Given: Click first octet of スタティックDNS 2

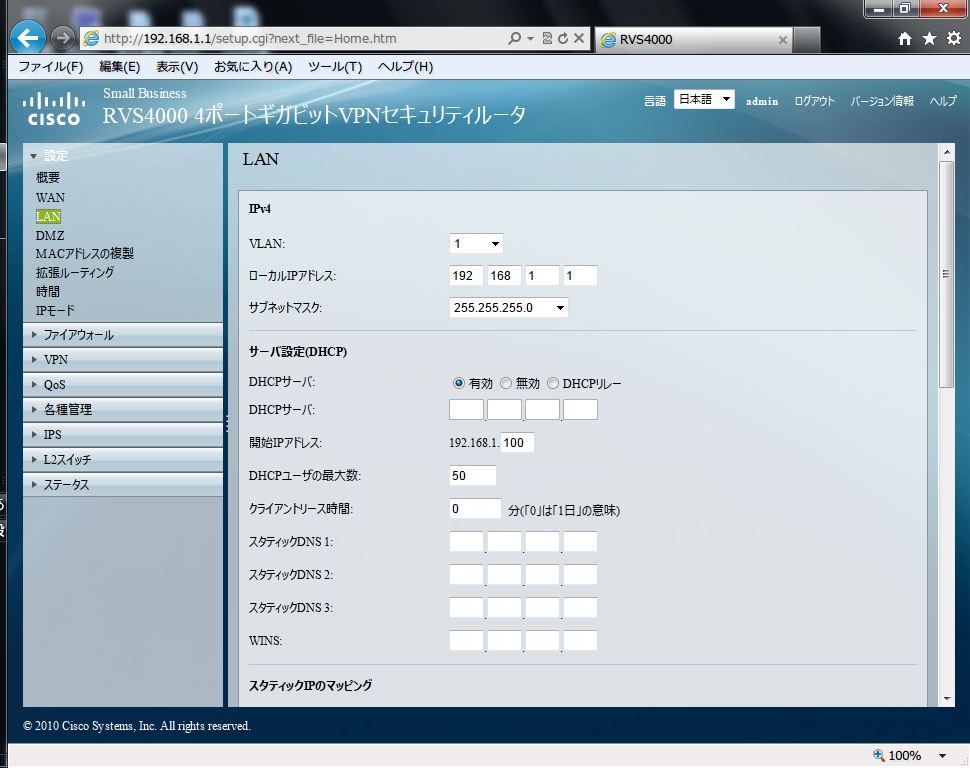Looking at the screenshot, I should (x=466, y=574).
